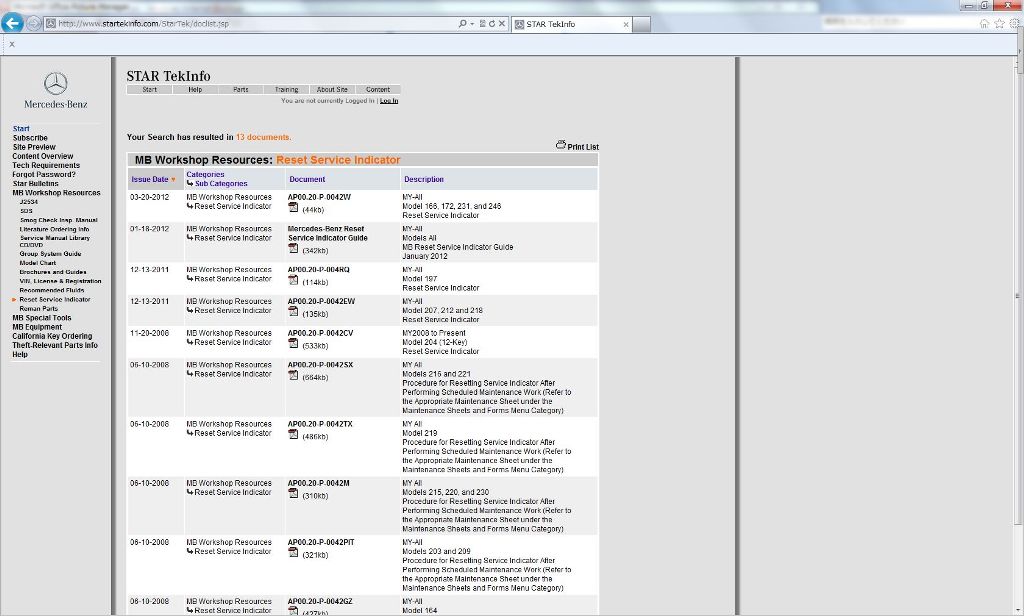Select Brochures and Guides sub-item
Viewport: 1024px width, 616px height.
[53, 272]
